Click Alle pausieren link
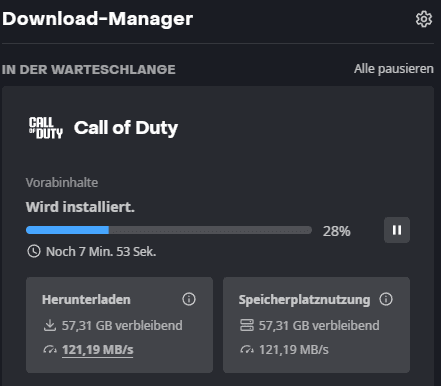The image size is (441, 386). pyautogui.click(x=394, y=69)
